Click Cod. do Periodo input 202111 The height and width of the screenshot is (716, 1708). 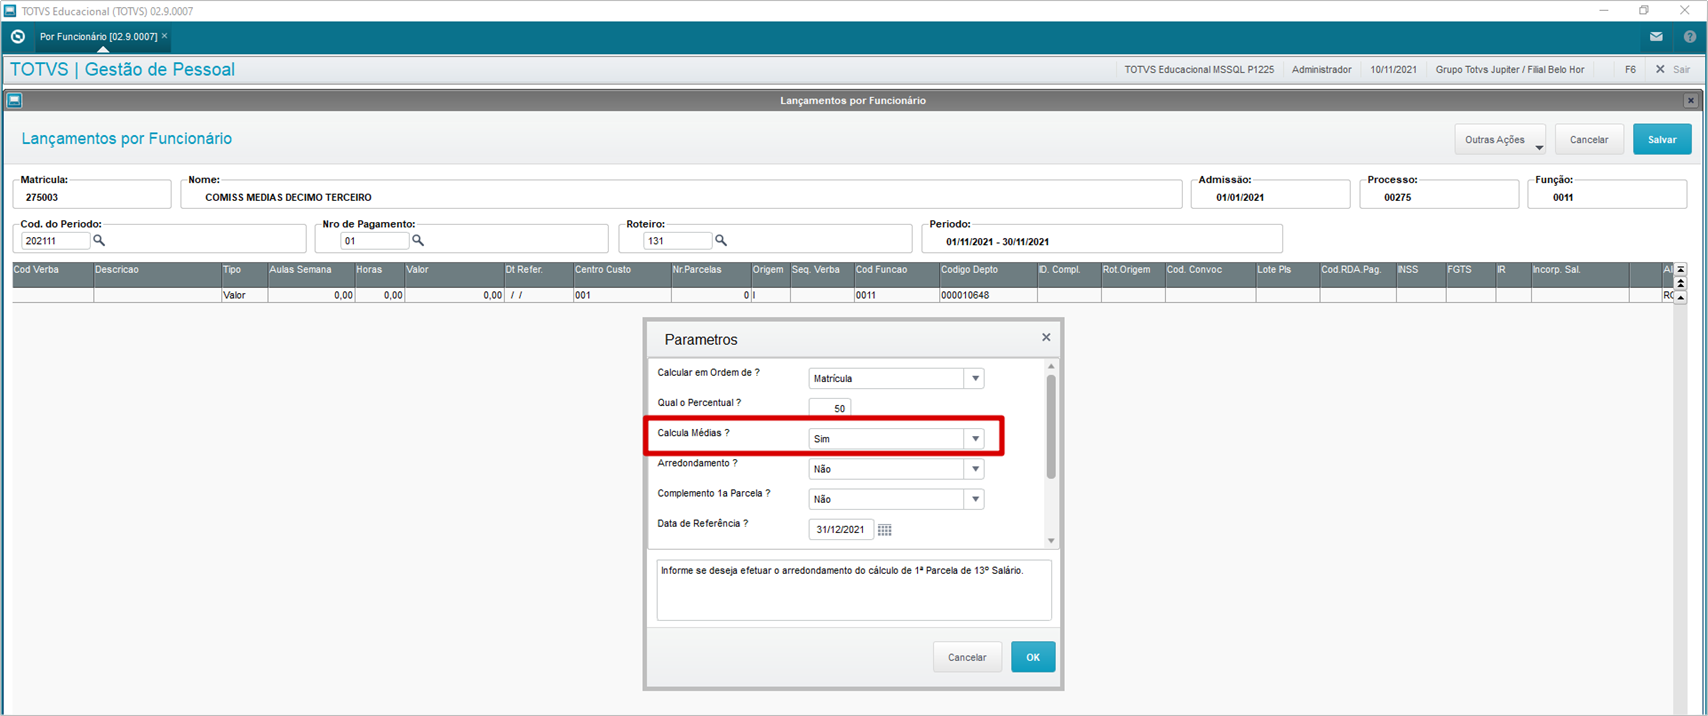[56, 241]
